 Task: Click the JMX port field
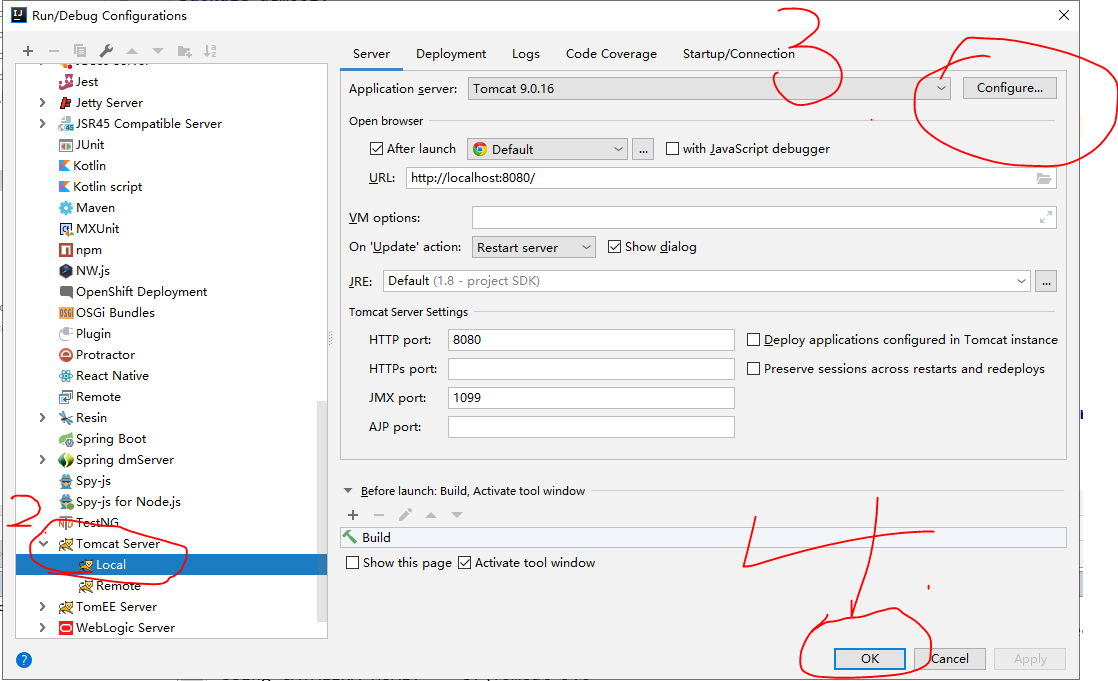[591, 398]
